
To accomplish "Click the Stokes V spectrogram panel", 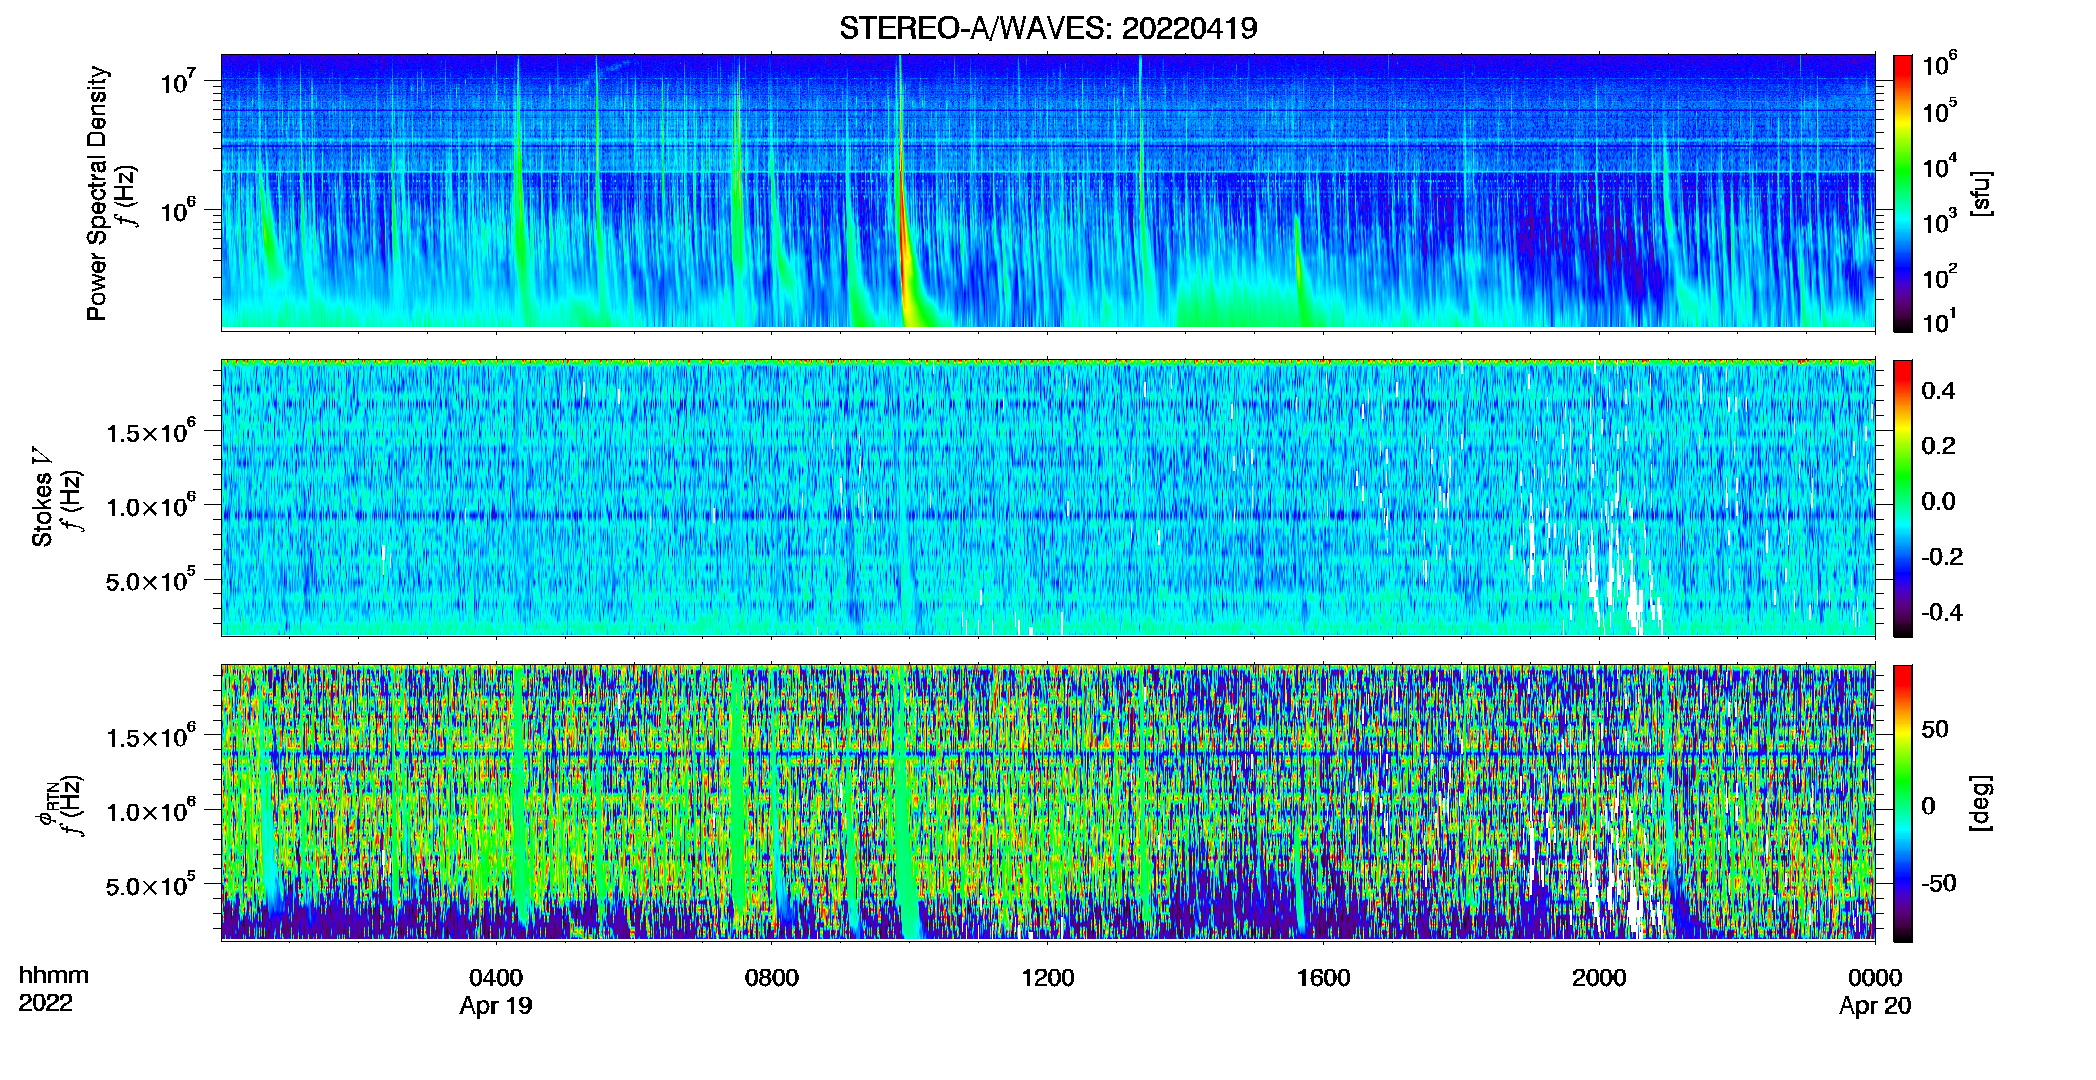I will pyautogui.click(x=1048, y=497).
